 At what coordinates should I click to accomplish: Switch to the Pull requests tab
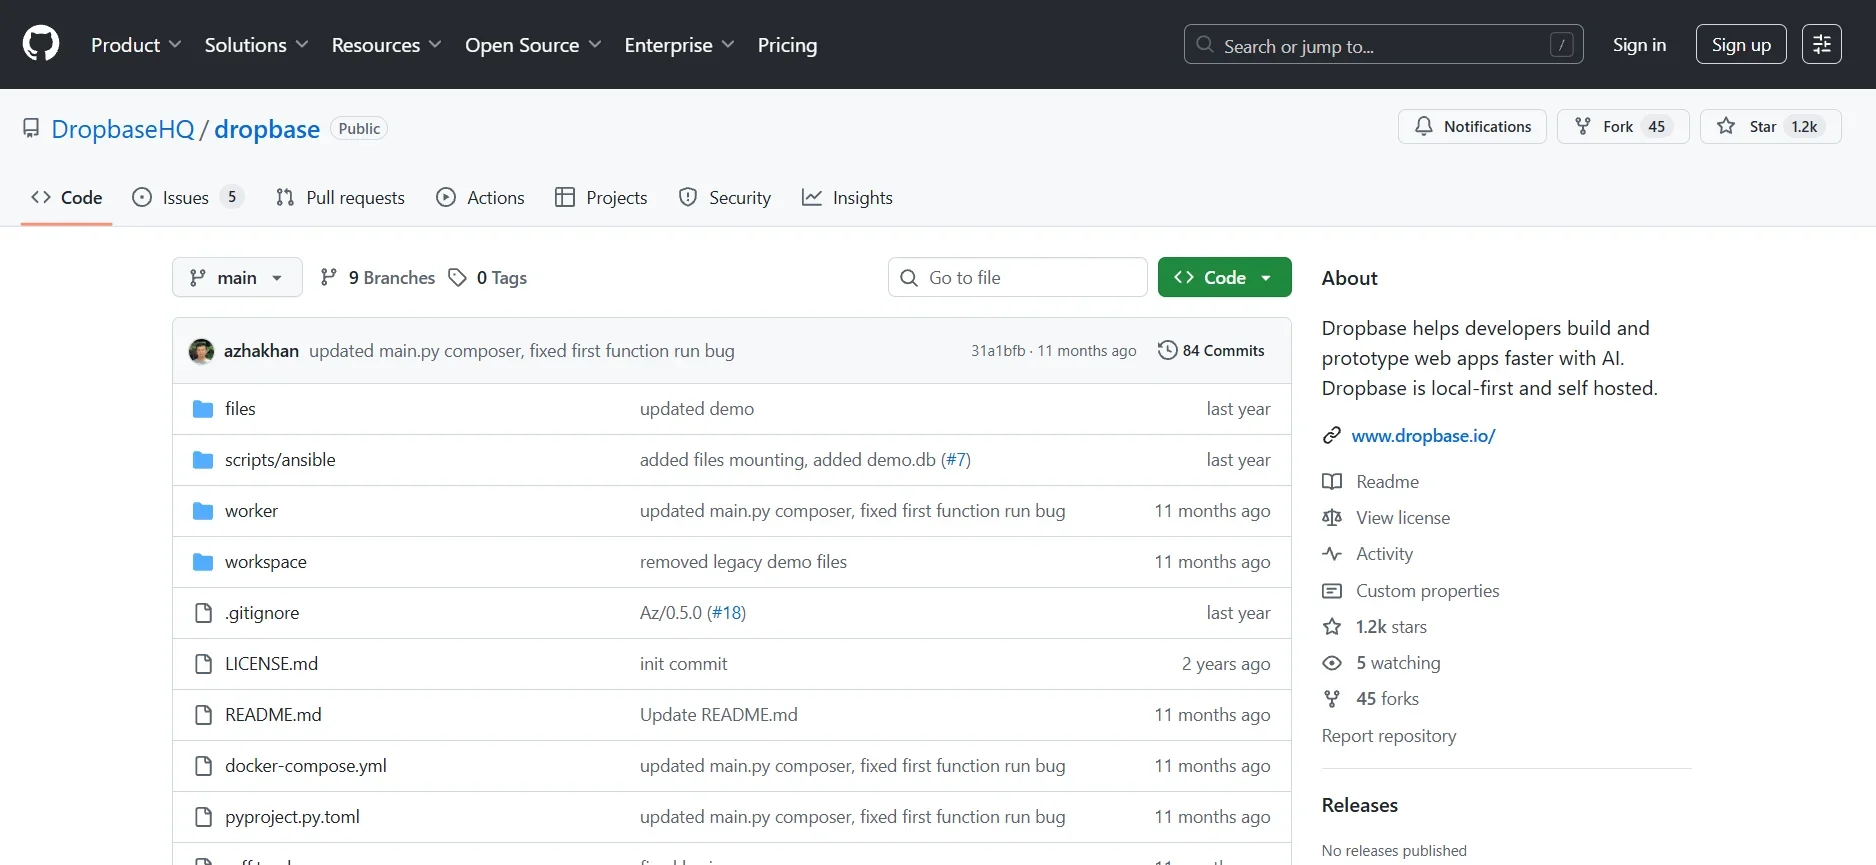point(340,198)
